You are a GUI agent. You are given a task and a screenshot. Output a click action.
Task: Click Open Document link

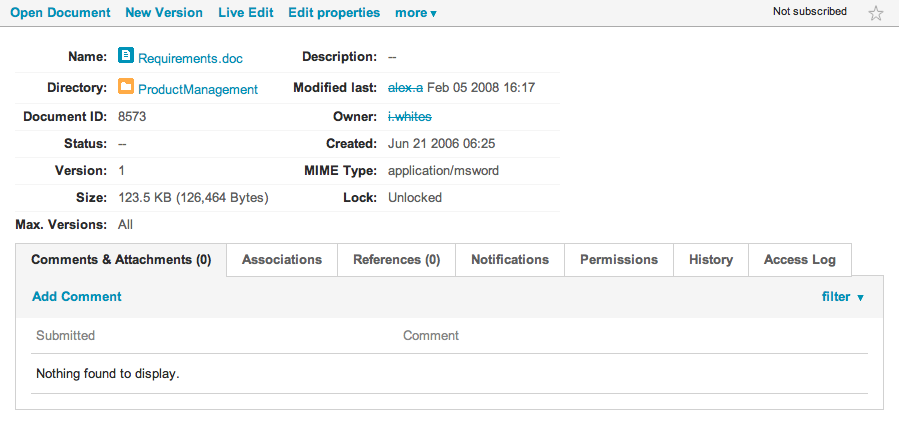click(x=61, y=13)
